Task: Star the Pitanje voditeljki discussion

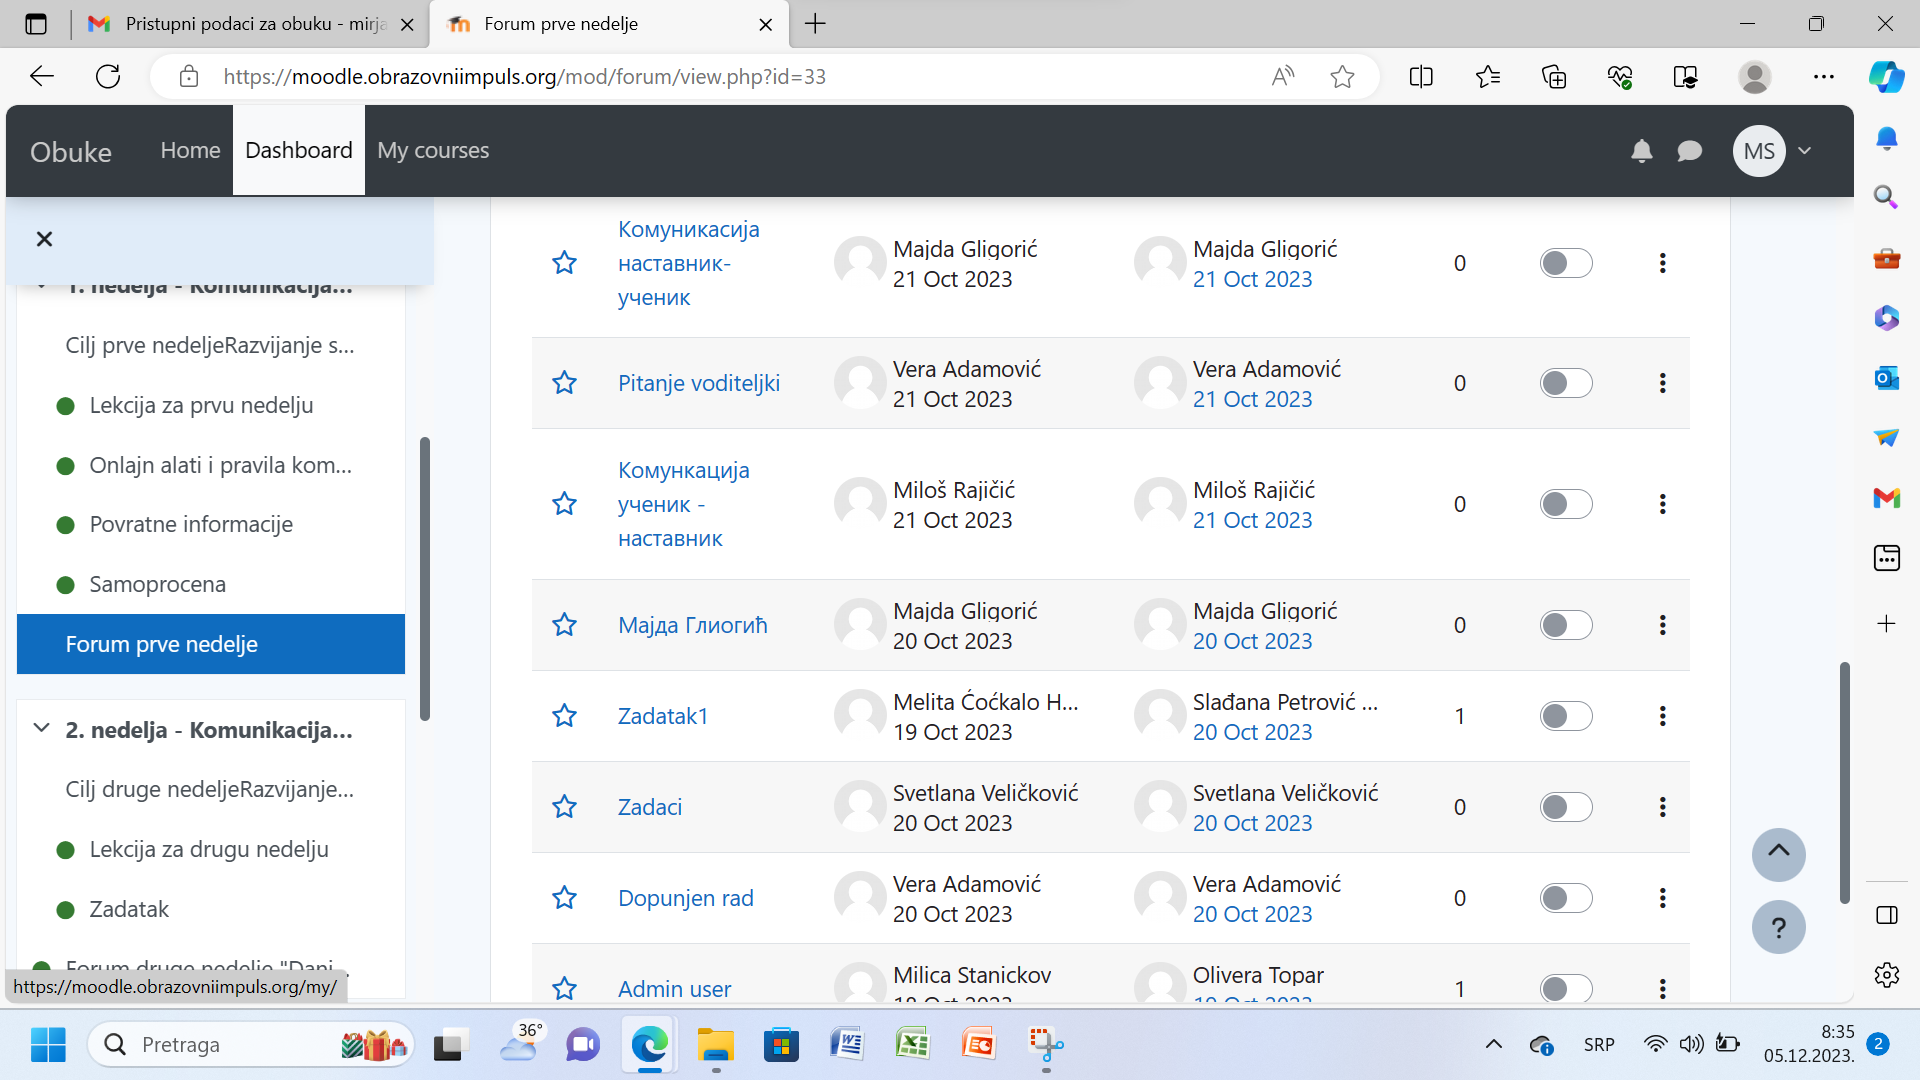Action: point(564,383)
